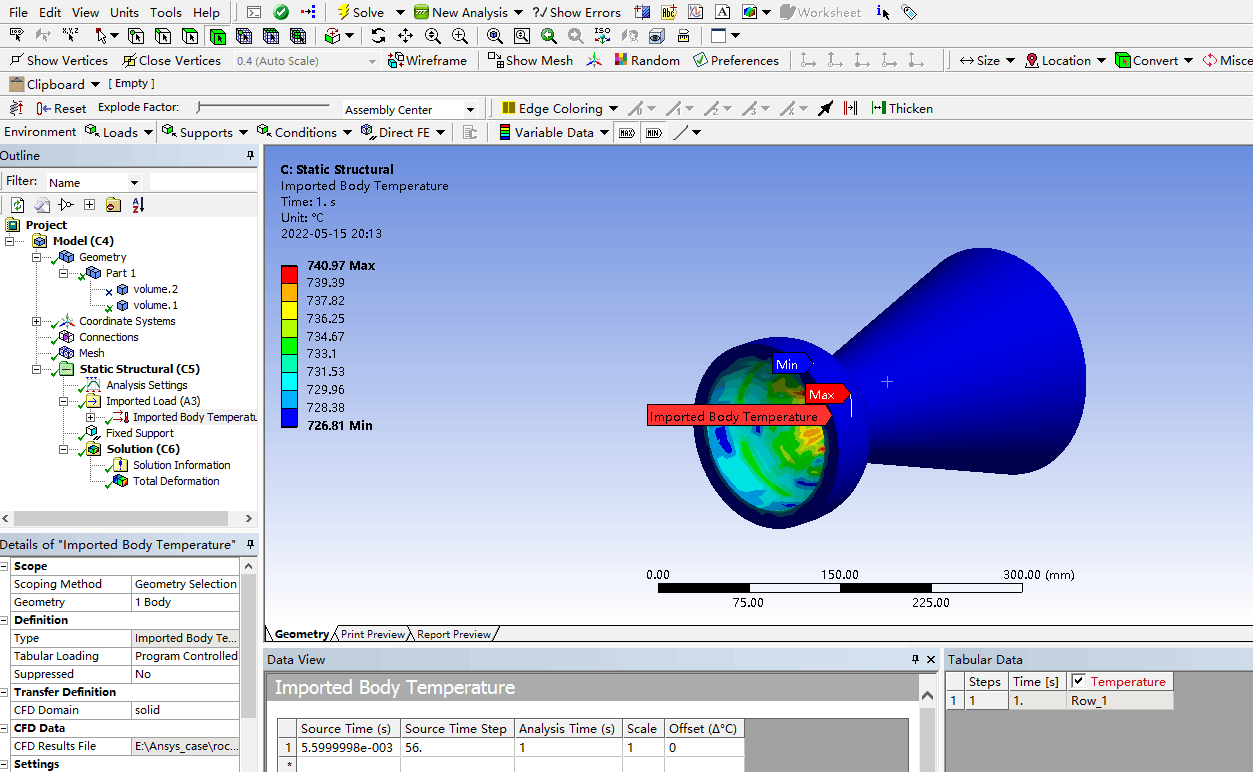
Task: Open the Filter Name dropdown
Action: point(134,182)
